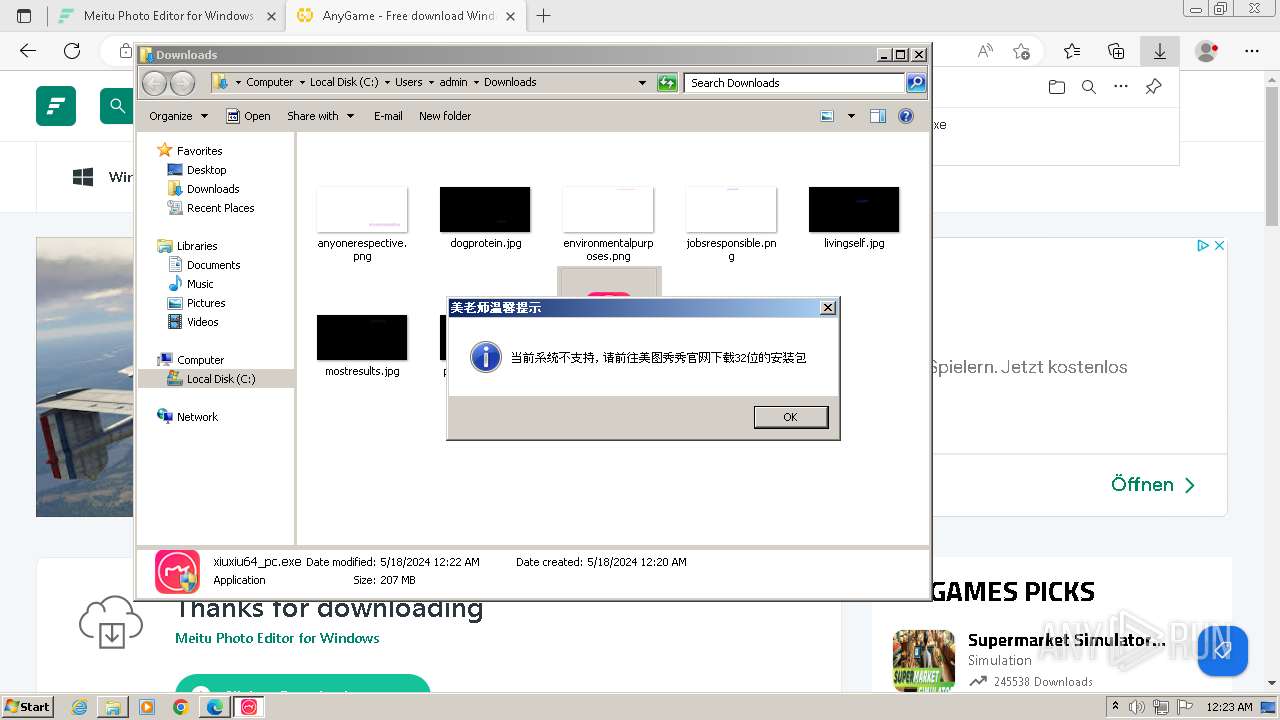Click the Read aloud icon in Edge
Image resolution: width=1280 pixels, height=720 pixels.
tap(985, 51)
